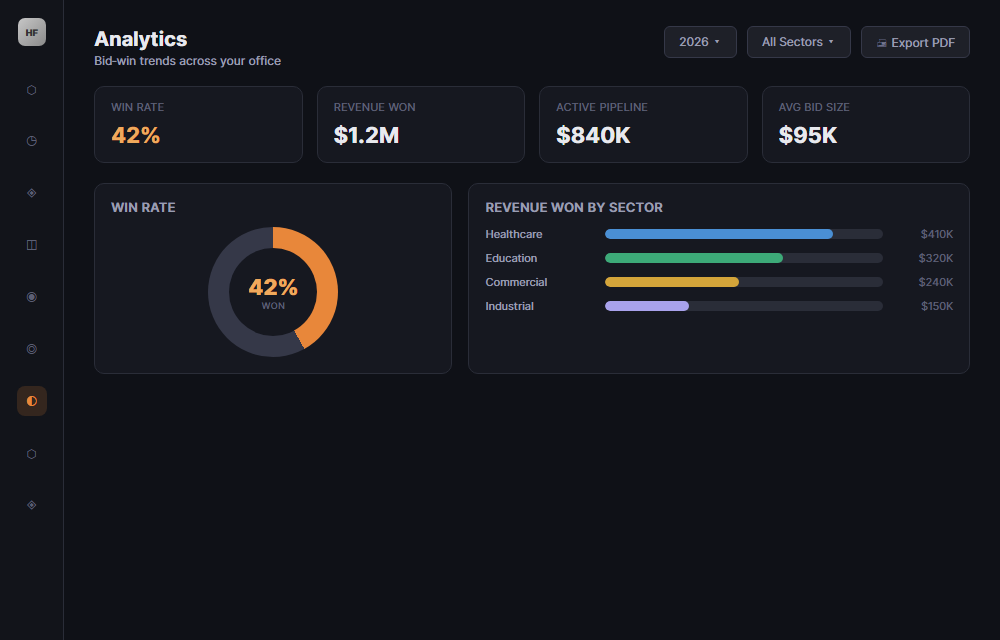The height and width of the screenshot is (640, 1000).
Task: Click the $240K value
Action: (x=936, y=282)
